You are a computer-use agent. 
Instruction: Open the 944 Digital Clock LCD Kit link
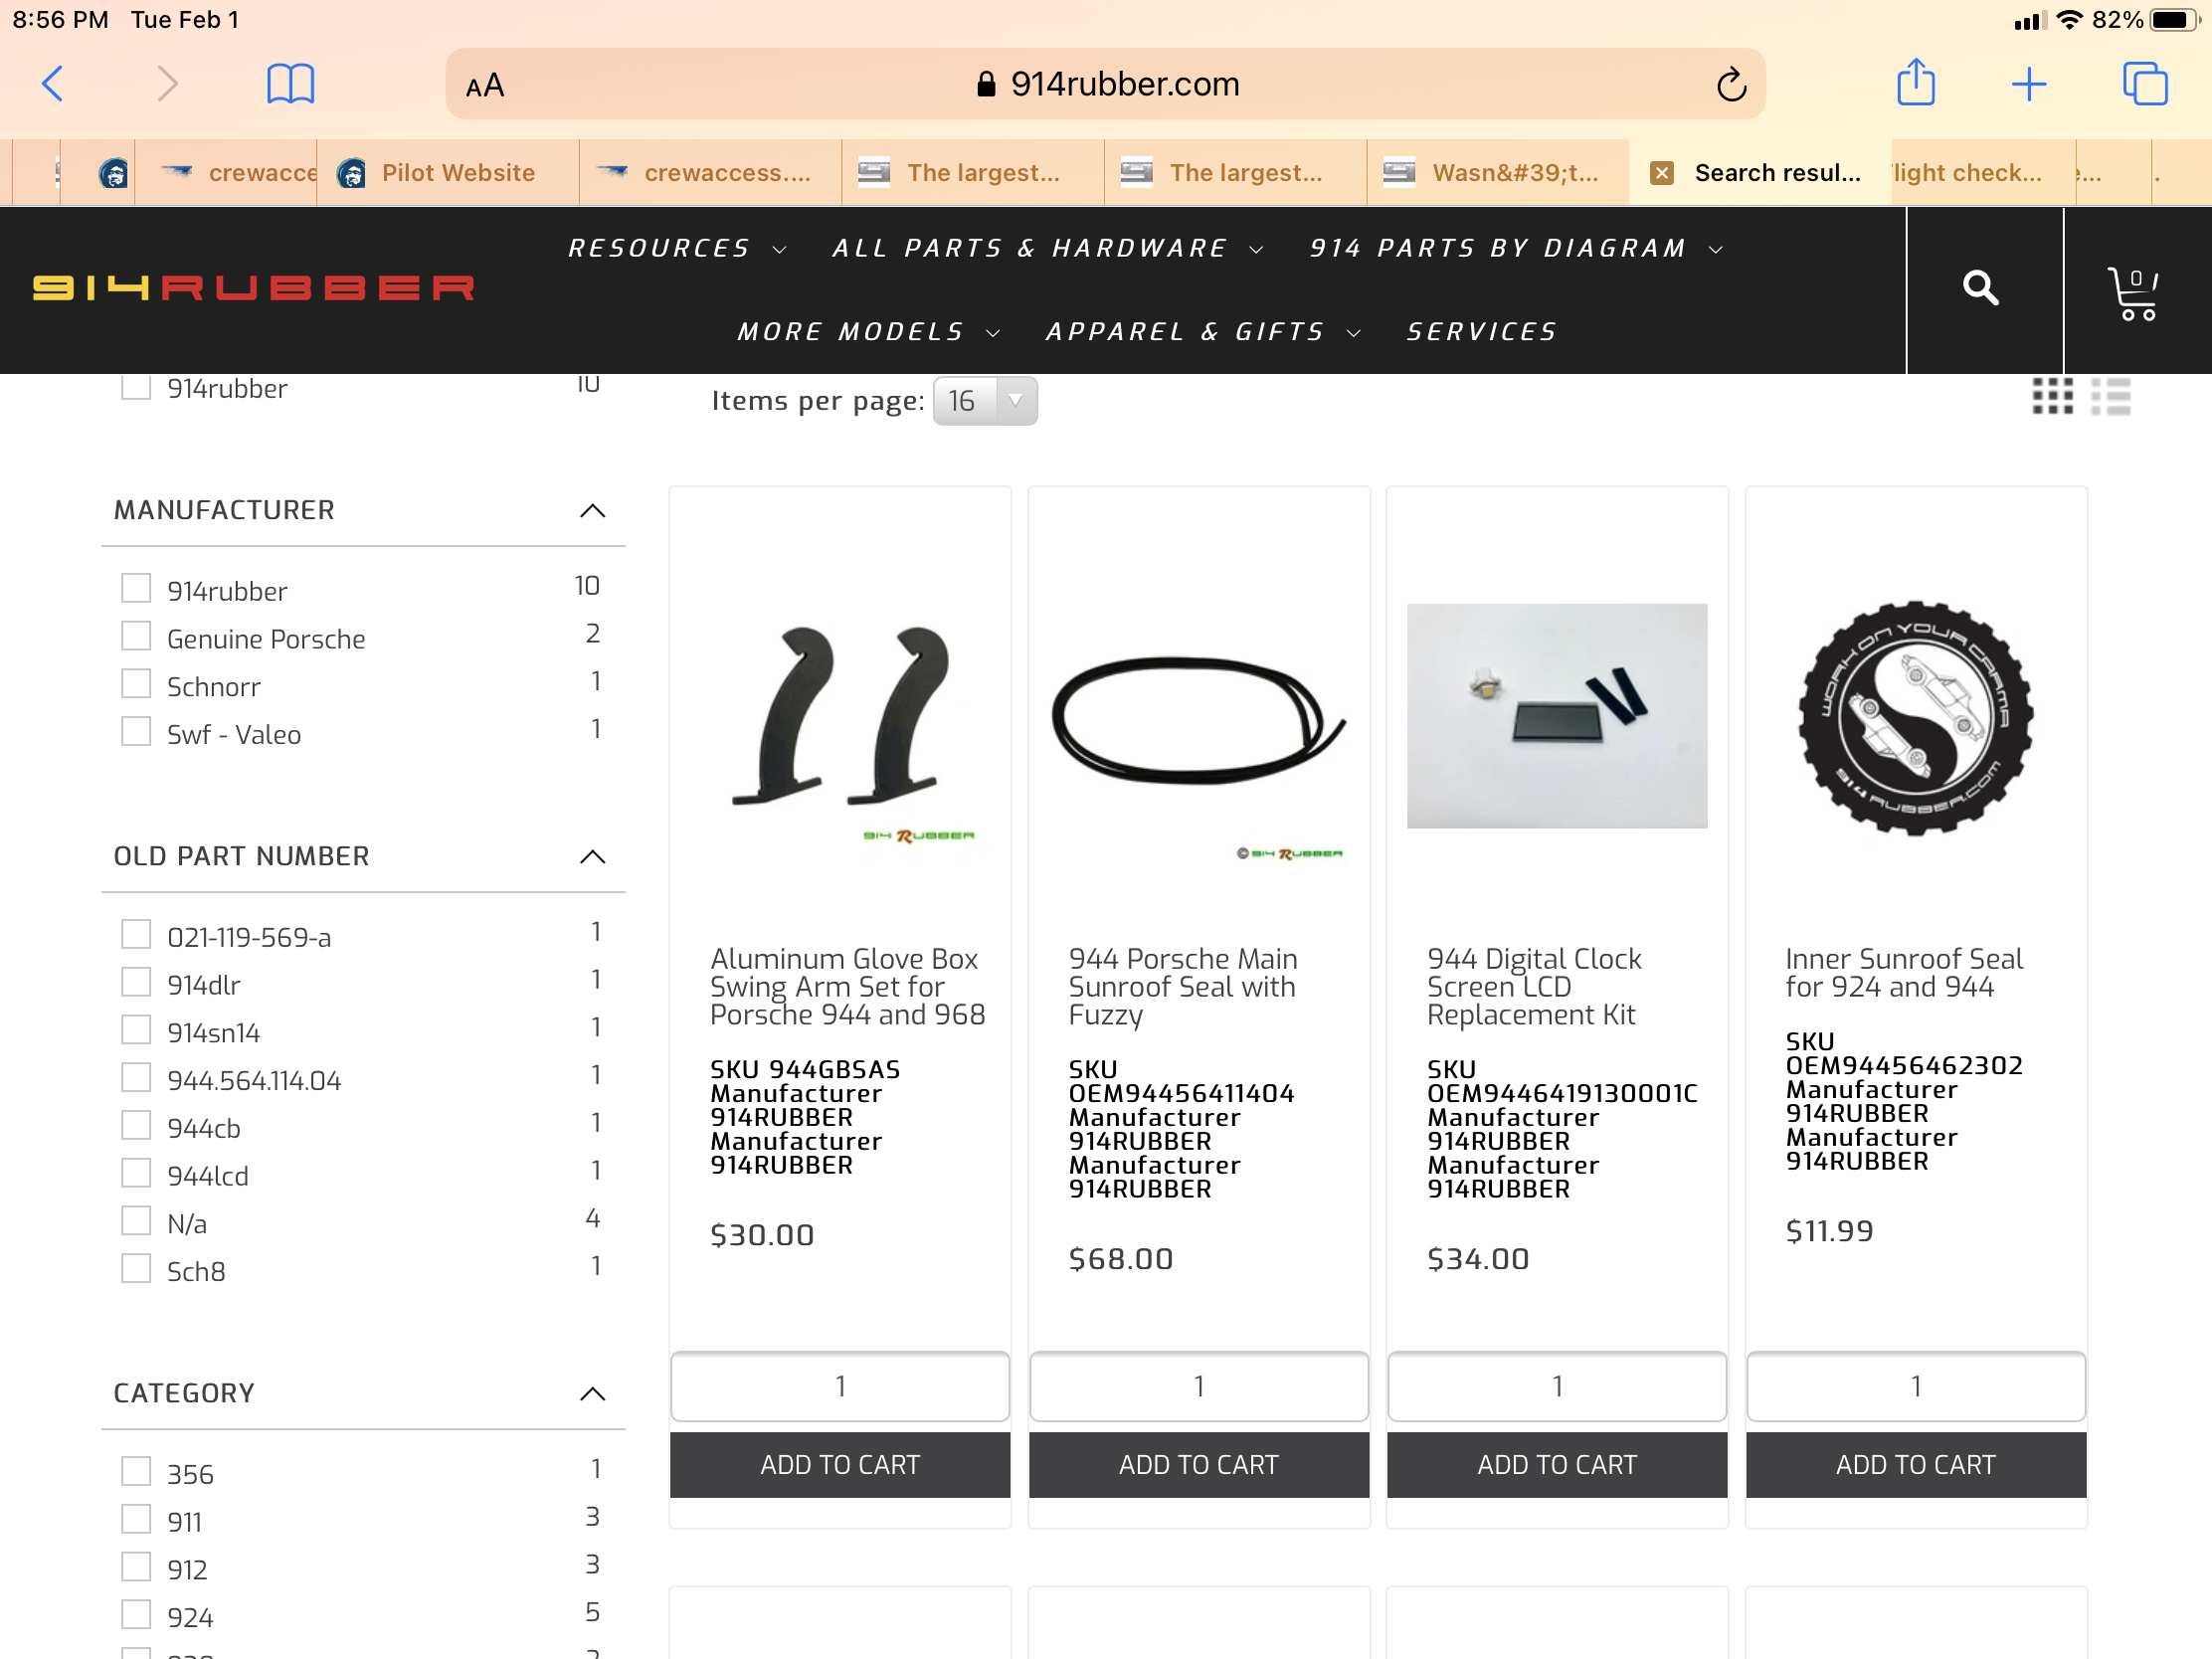(x=1534, y=986)
